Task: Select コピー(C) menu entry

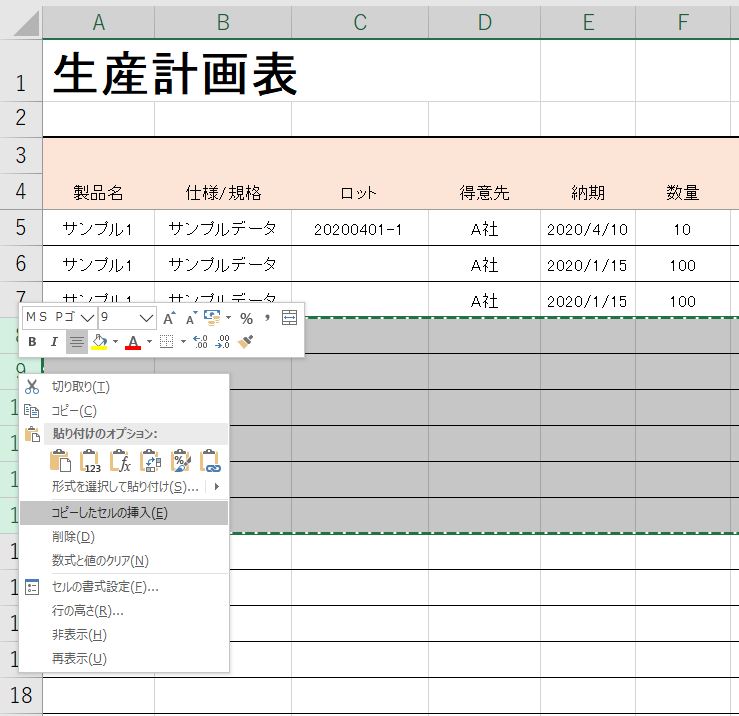Action: click(x=123, y=411)
